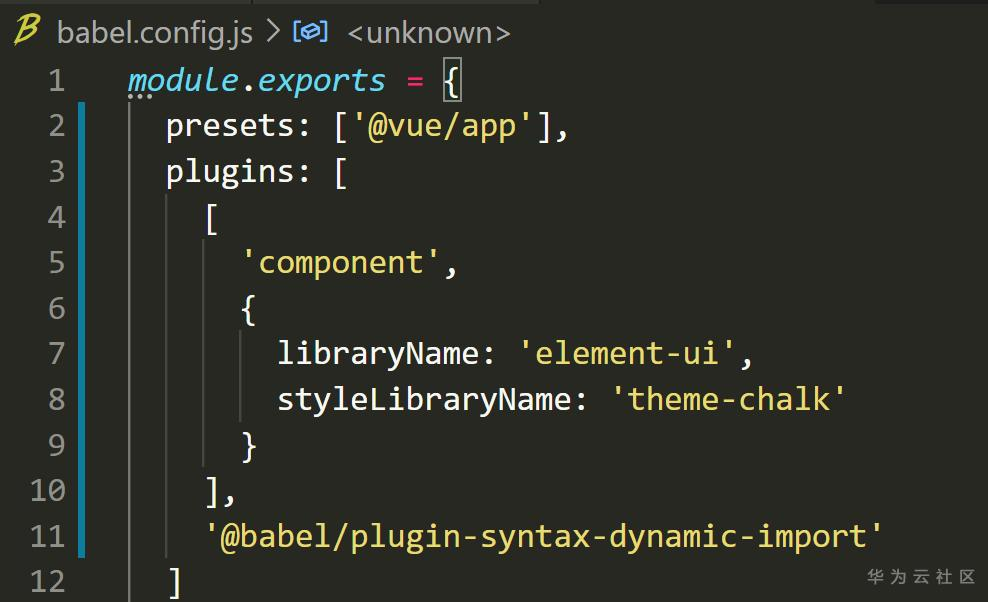Viewport: 988px width, 602px height.
Task: Click line number 10 in gutter
Action: (x=48, y=490)
